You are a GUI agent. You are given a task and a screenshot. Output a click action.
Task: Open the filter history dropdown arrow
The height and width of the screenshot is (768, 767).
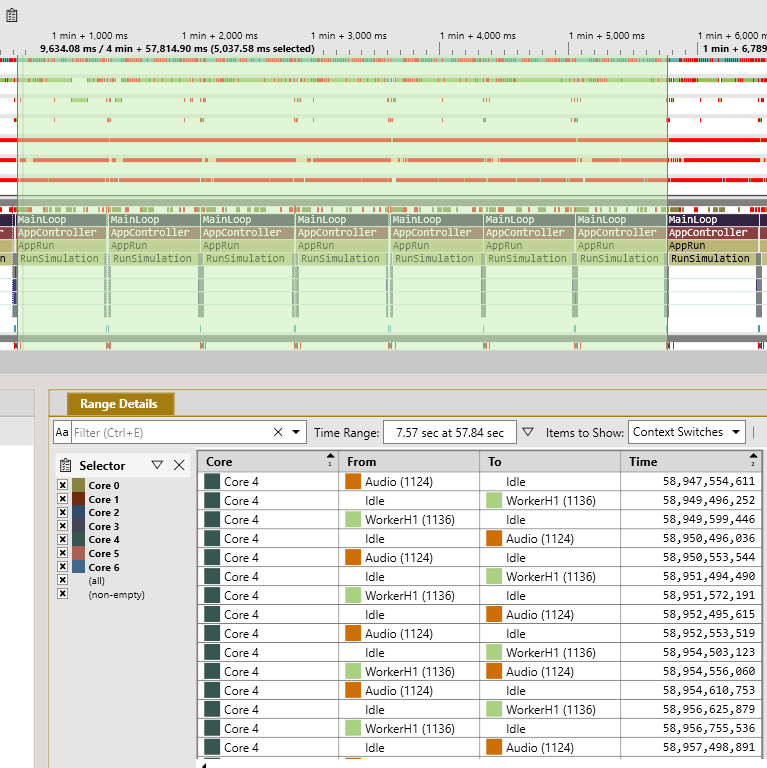(296, 432)
